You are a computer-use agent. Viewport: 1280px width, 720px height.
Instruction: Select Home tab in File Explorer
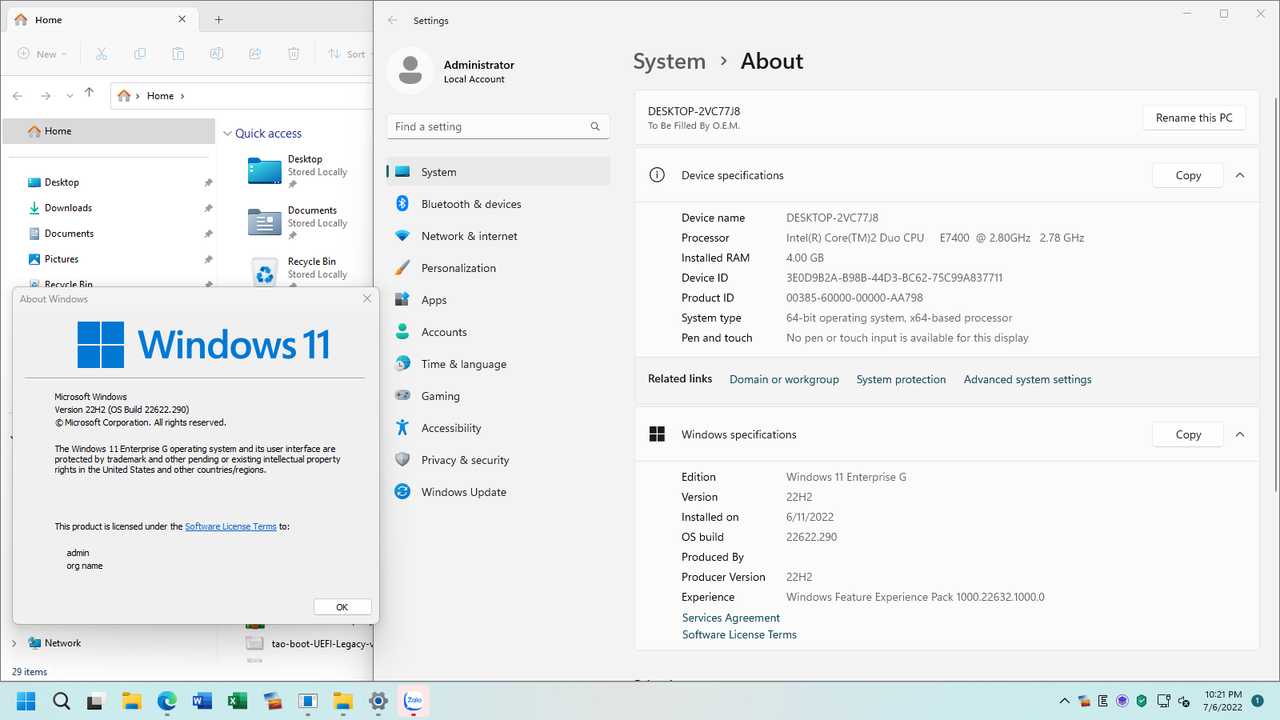point(100,20)
